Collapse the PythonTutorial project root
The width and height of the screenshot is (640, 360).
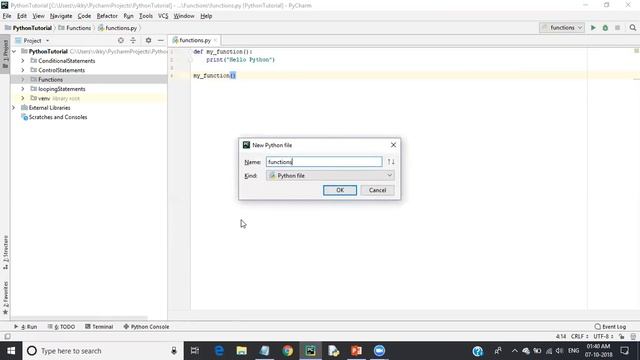click(x=14, y=51)
